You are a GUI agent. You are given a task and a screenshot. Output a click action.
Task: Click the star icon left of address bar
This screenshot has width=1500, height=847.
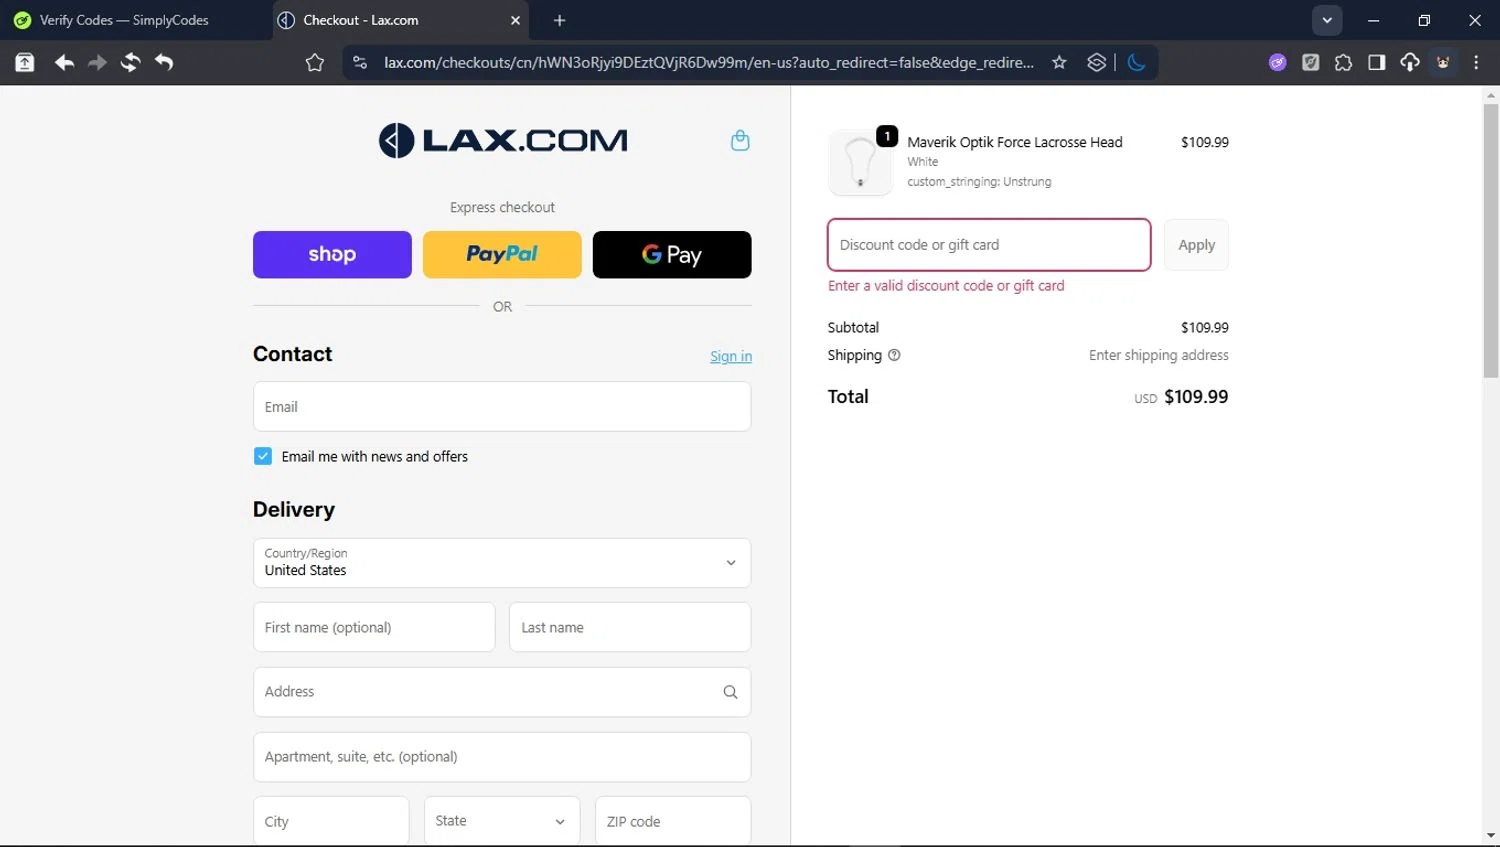315,63
